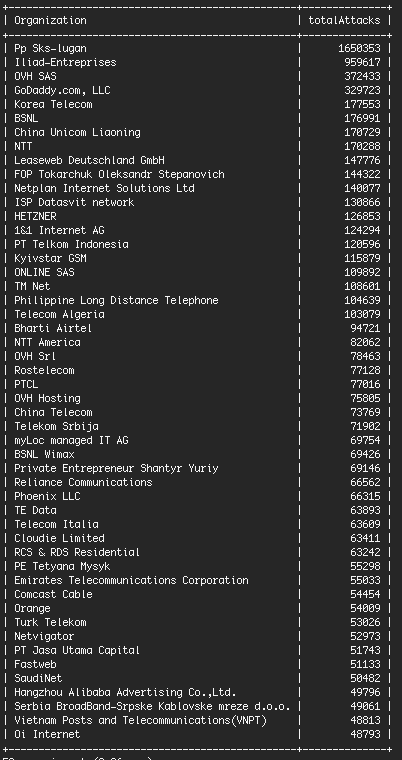Click Telecom Algeria text

[x=59, y=315]
